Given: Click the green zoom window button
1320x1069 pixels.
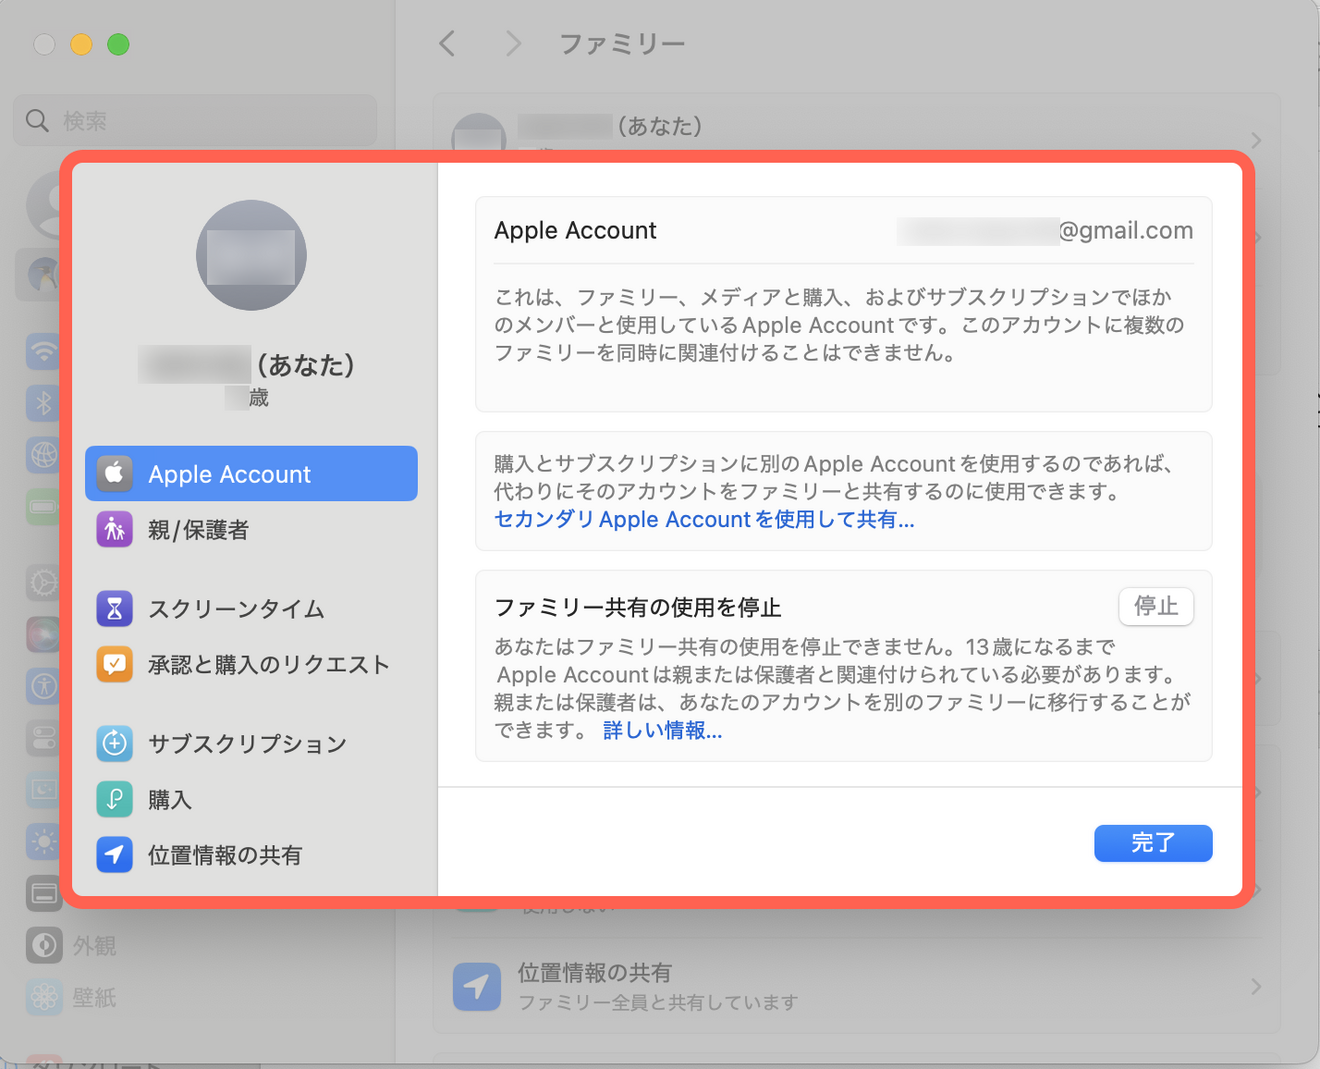Looking at the screenshot, I should [118, 44].
